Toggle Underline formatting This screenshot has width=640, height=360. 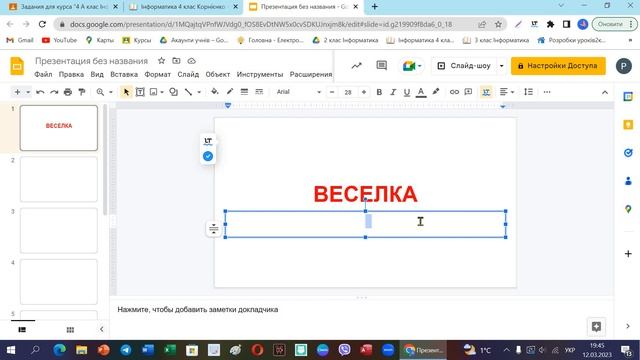407,92
